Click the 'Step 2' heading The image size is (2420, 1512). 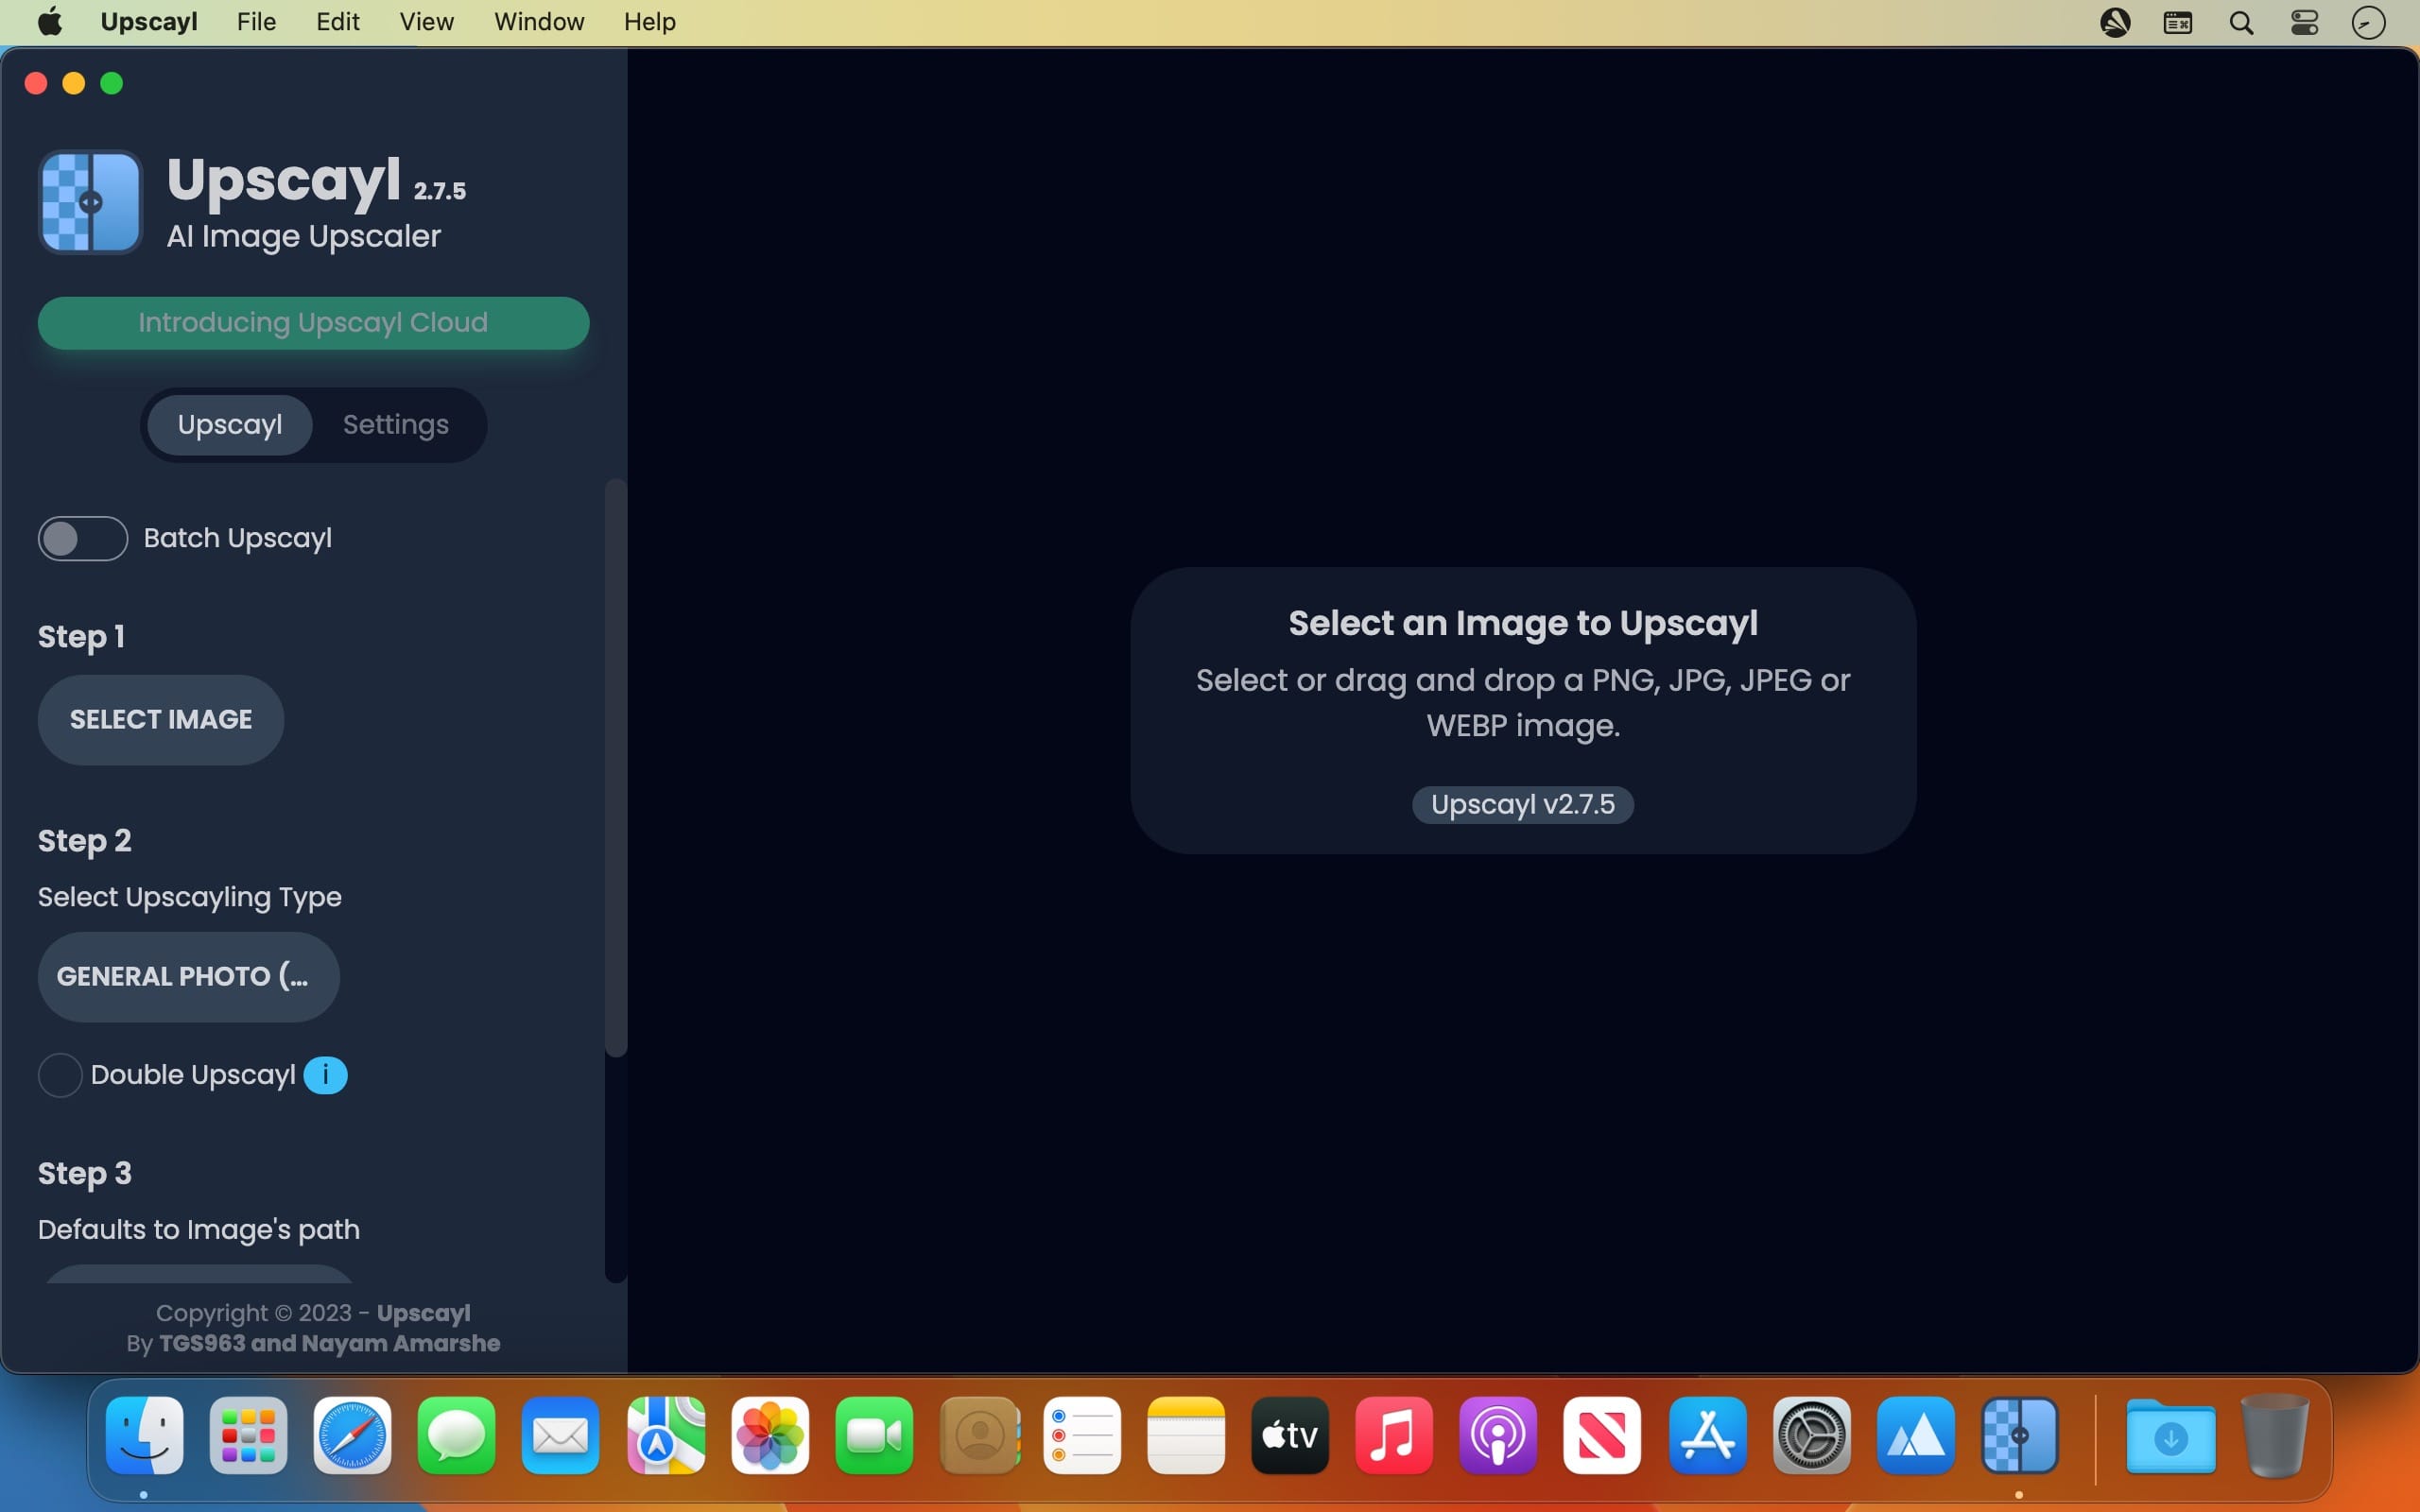(x=85, y=841)
